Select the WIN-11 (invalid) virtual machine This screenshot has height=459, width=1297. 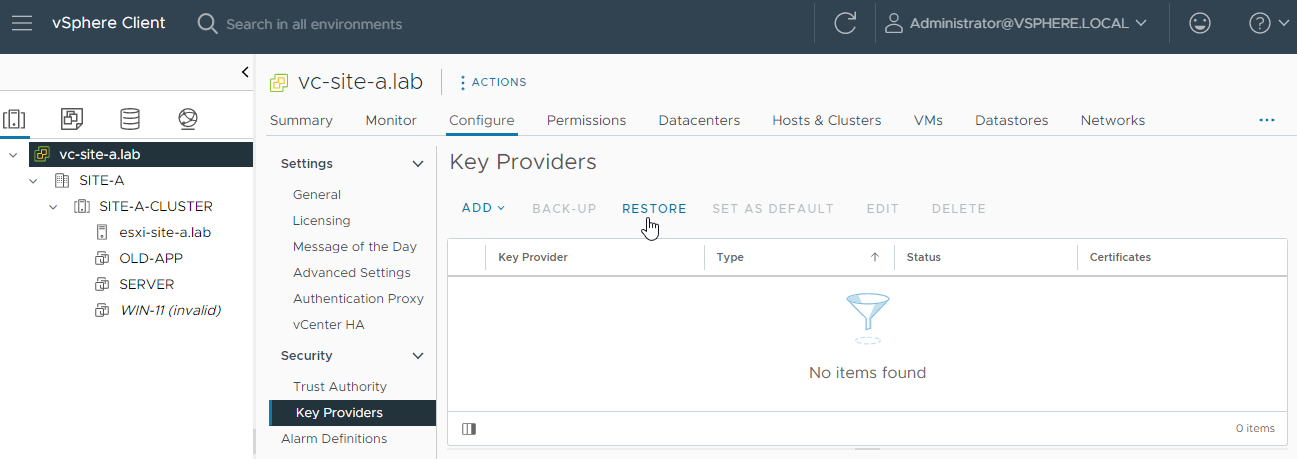(x=170, y=310)
